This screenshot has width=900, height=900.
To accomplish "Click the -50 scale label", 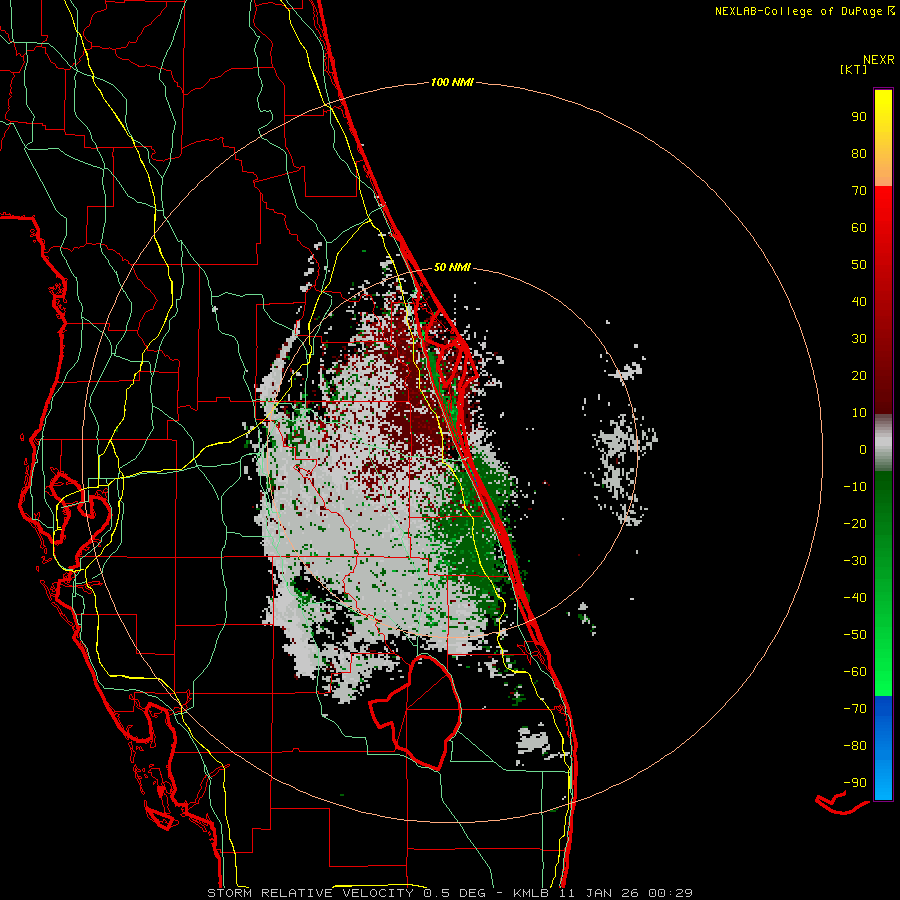I will point(855,635).
